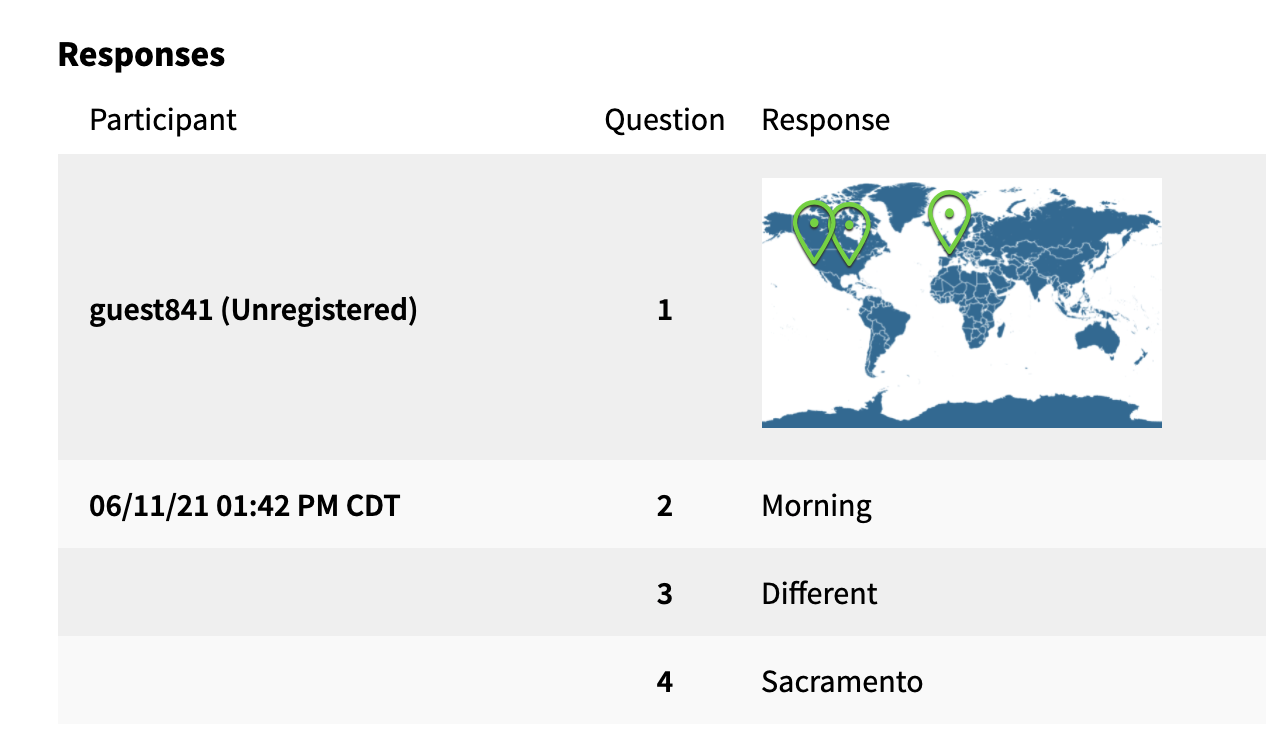
Task: Click the Different response text
Action: pos(819,594)
